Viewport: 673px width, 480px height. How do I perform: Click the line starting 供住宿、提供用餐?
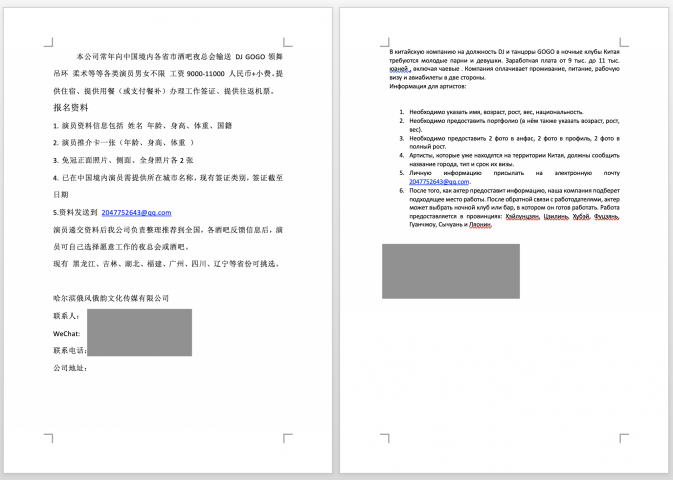point(164,91)
